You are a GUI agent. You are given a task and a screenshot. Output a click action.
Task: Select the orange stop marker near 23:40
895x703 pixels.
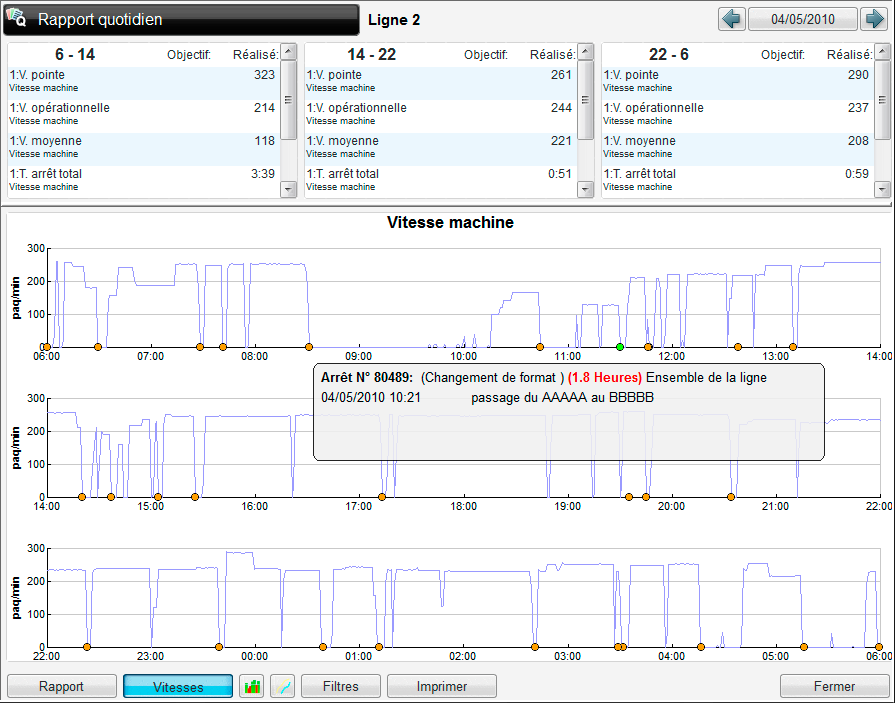click(219, 647)
